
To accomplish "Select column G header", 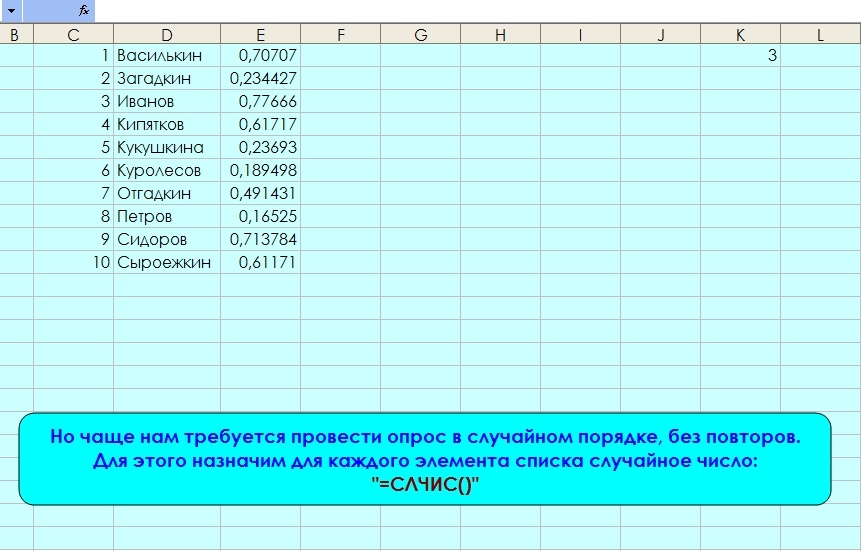I will [x=421, y=35].
